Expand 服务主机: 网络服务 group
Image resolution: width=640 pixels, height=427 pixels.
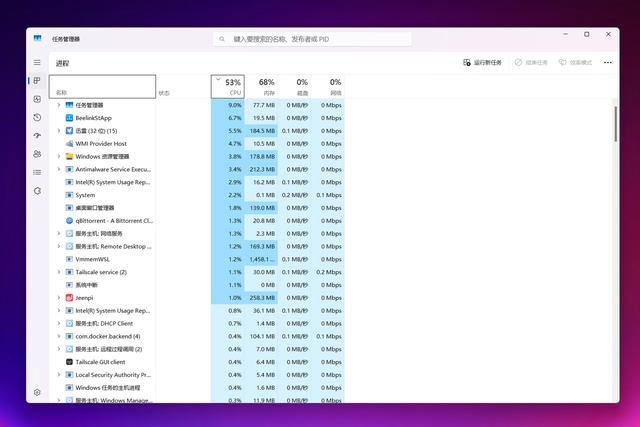coord(59,234)
